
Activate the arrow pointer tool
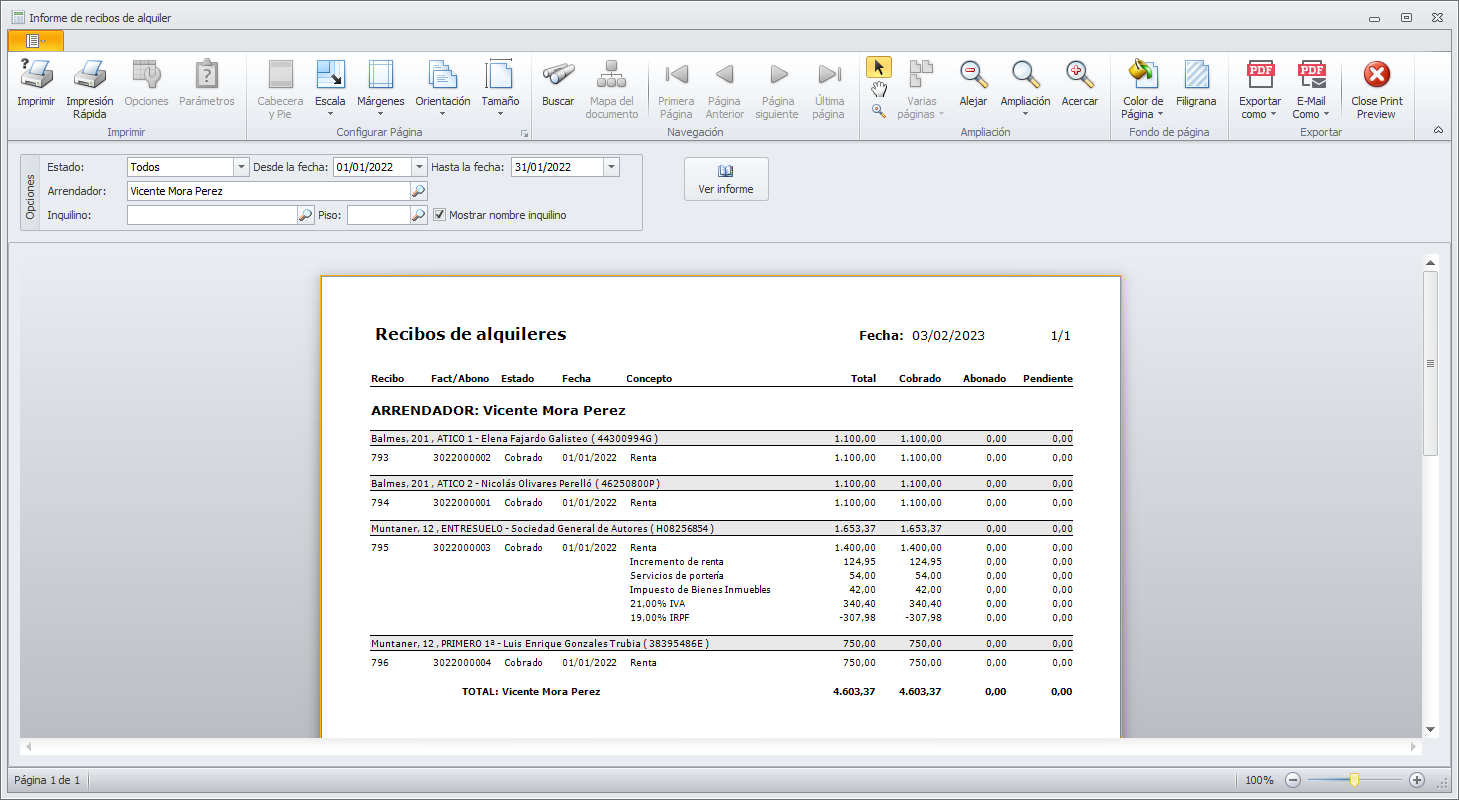tap(879, 68)
